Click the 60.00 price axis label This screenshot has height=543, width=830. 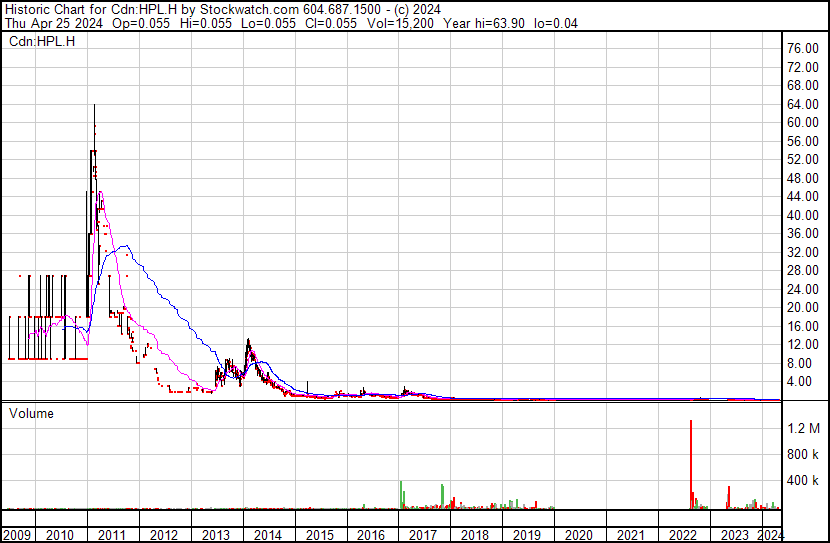pos(803,122)
